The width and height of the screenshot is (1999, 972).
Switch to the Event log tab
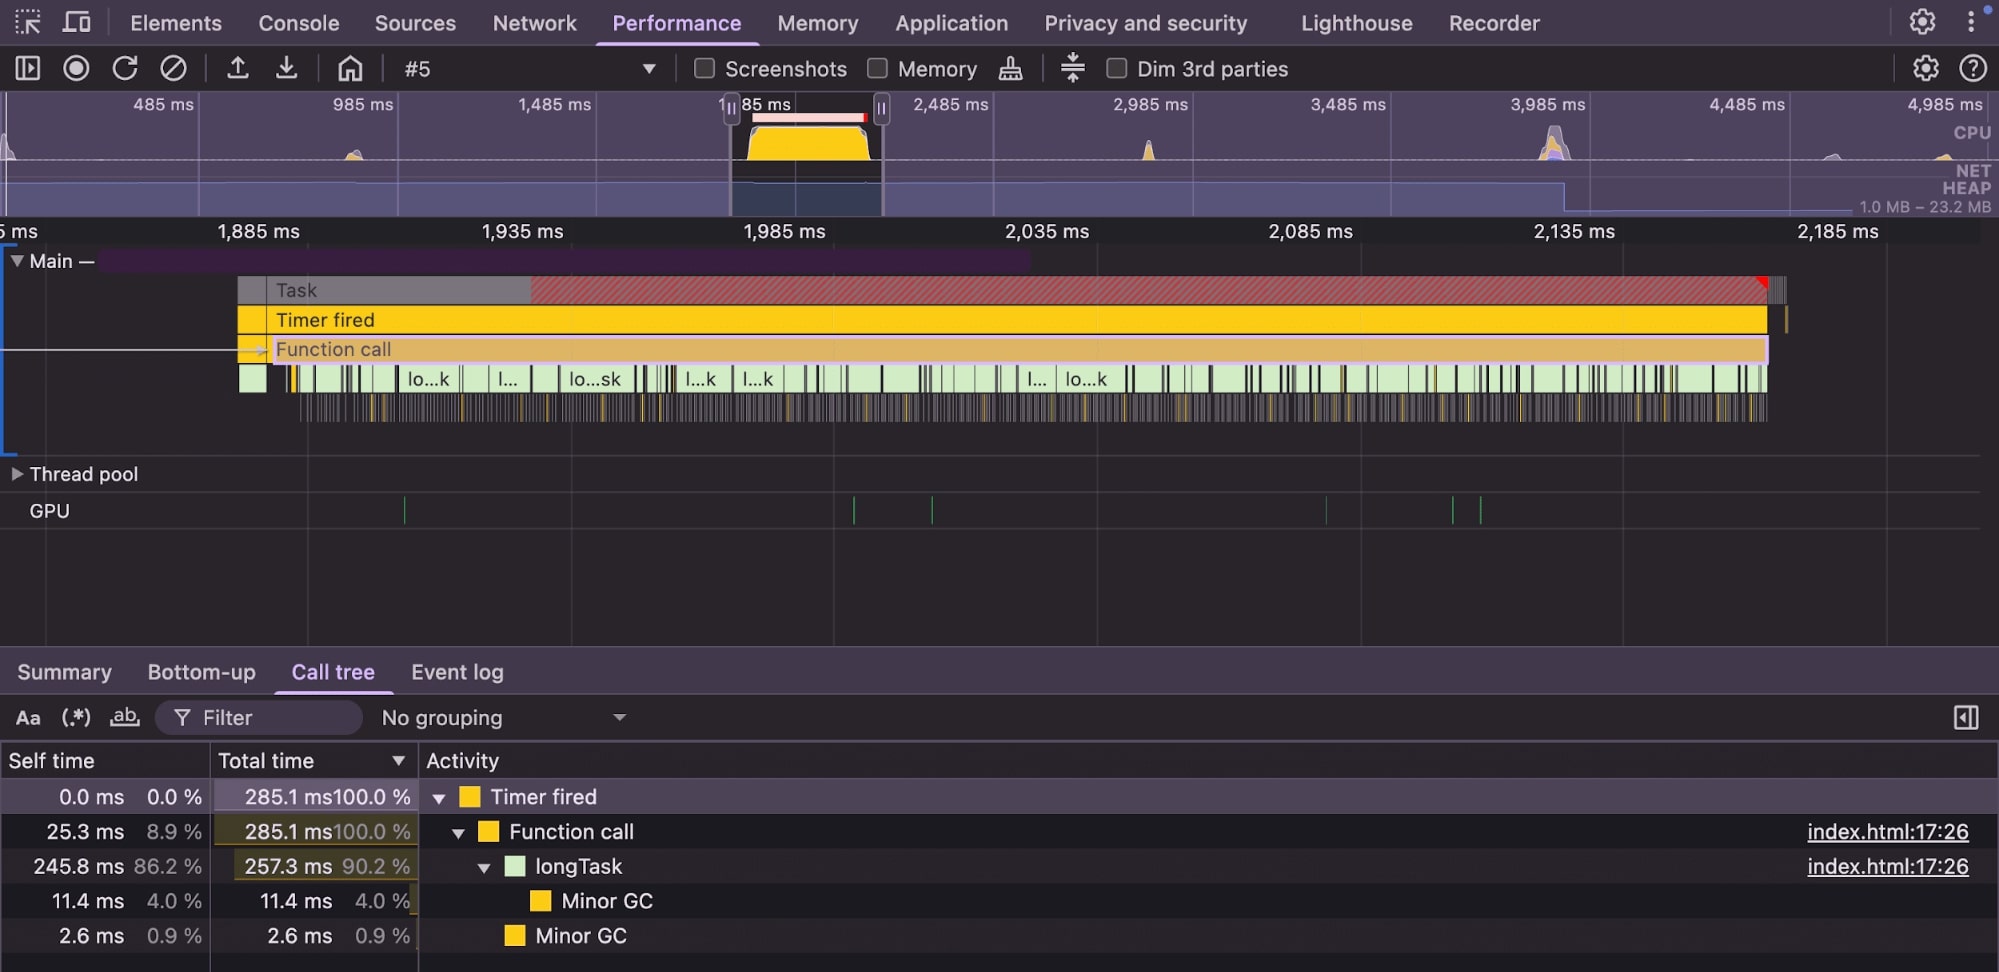[x=457, y=672]
